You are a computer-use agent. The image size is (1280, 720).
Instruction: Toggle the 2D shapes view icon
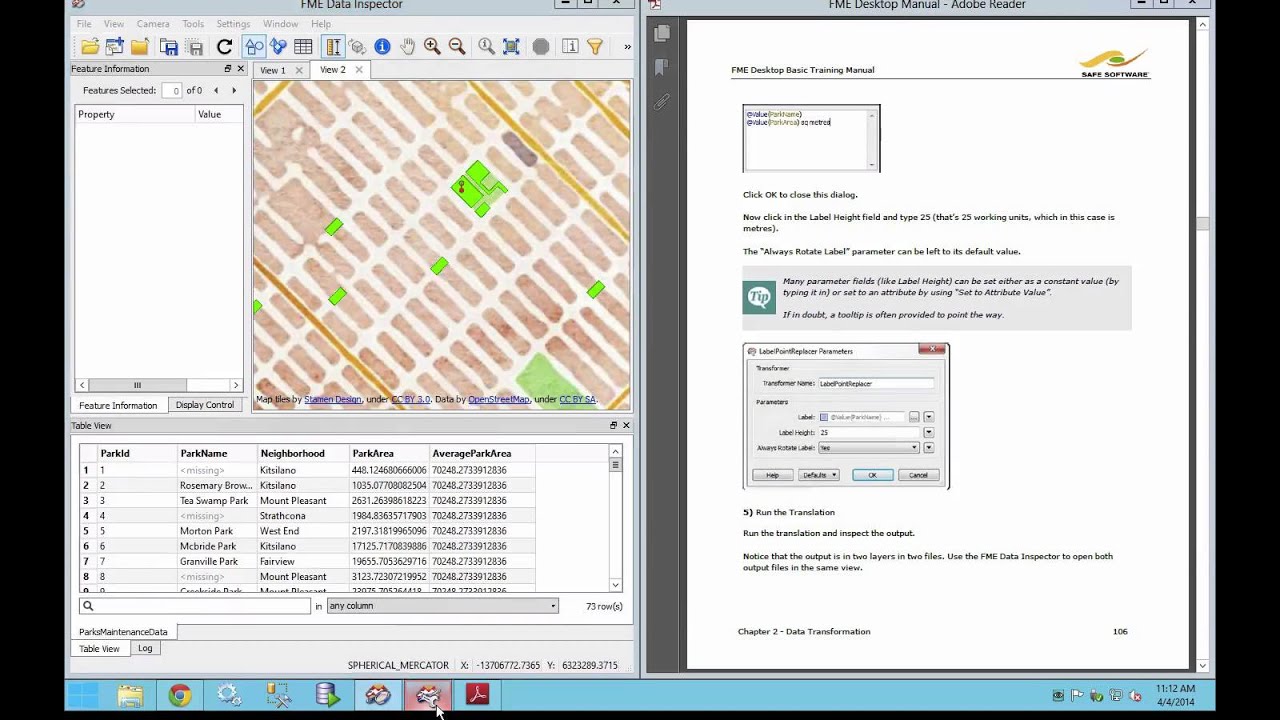point(254,46)
